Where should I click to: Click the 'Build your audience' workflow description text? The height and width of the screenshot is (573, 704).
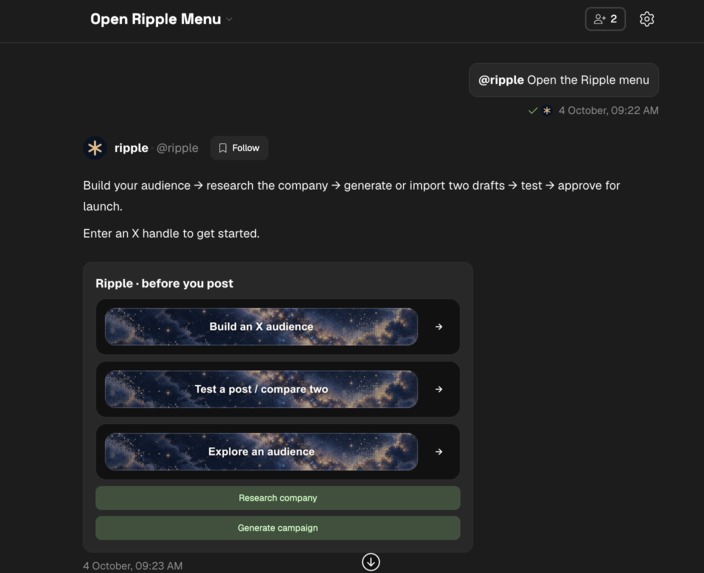pyautogui.click(x=352, y=196)
